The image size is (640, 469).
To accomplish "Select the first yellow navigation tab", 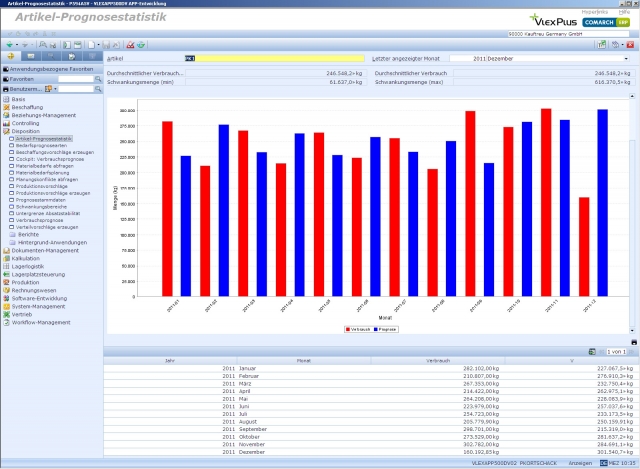I will [12, 58].
